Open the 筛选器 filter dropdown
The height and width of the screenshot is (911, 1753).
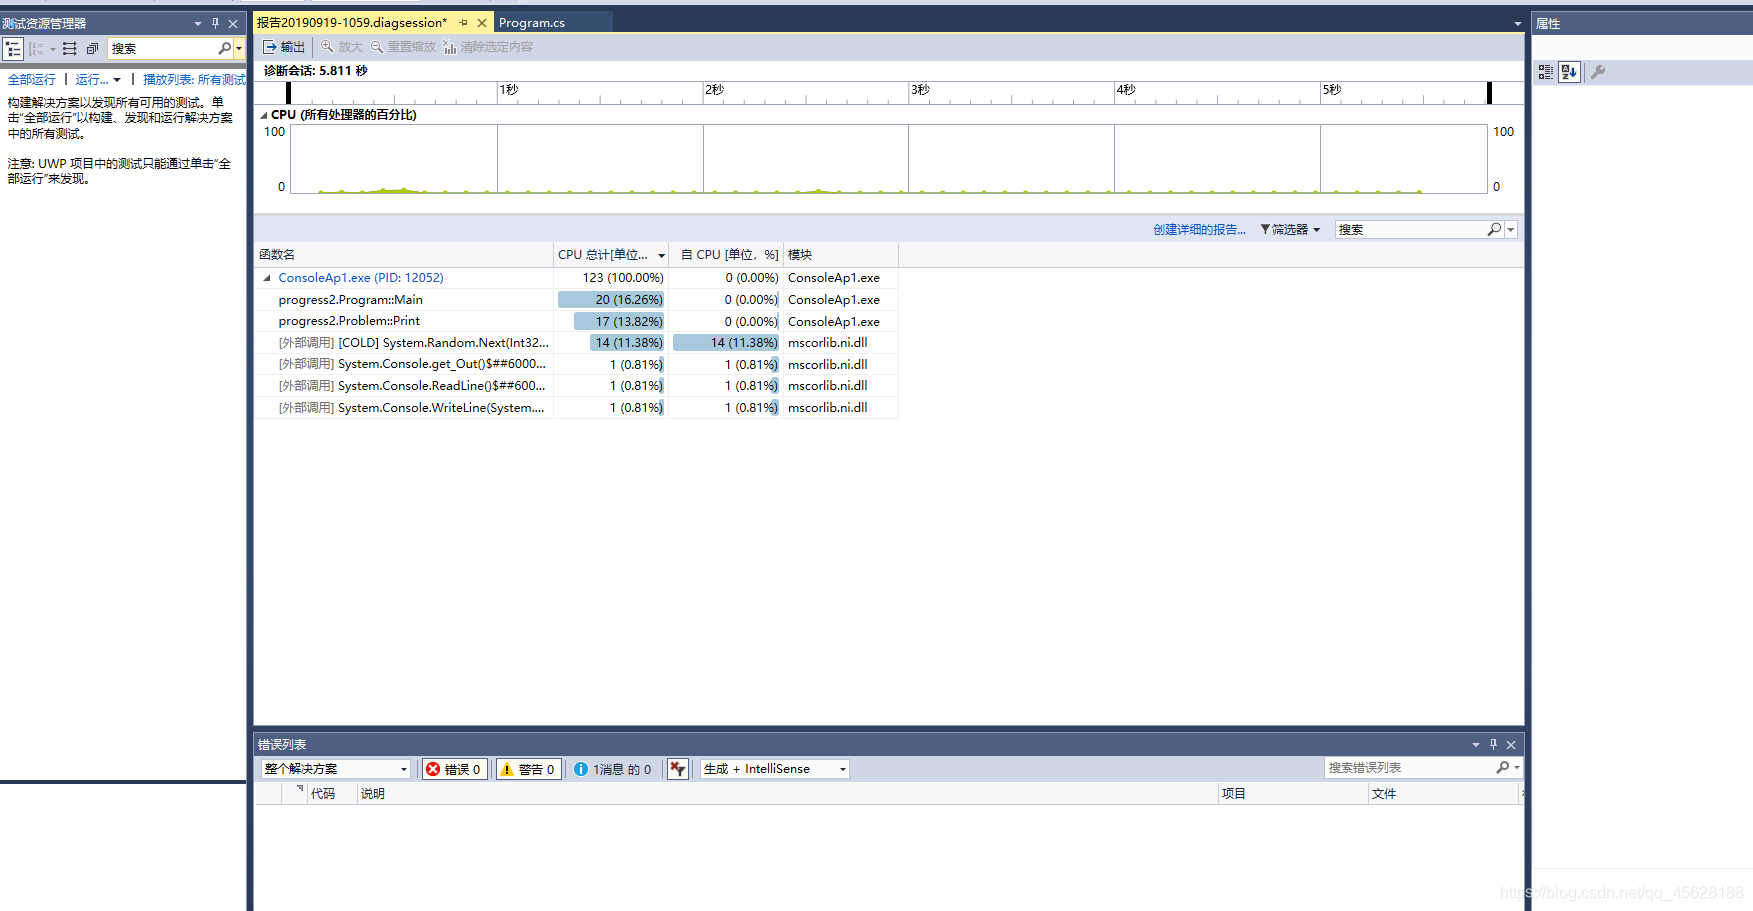click(1290, 229)
